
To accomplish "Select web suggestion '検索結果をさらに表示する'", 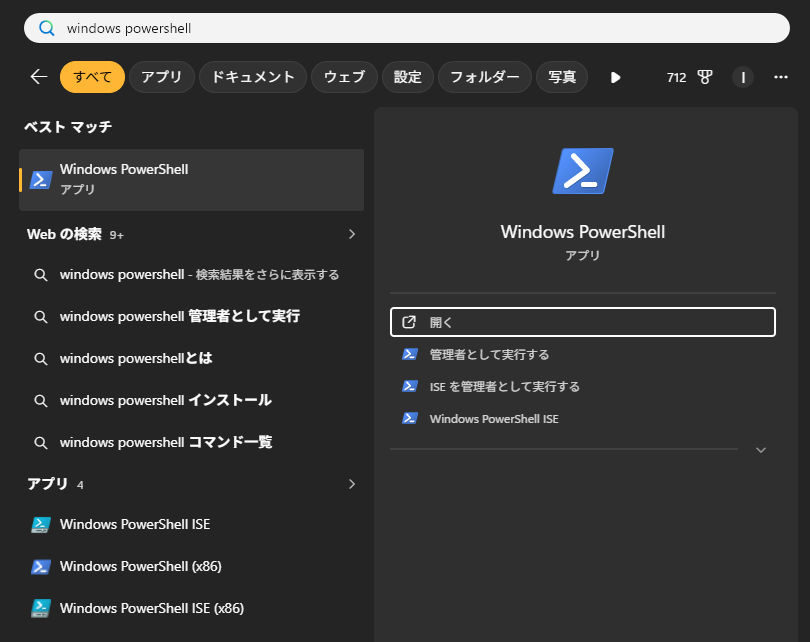I will pos(192,275).
